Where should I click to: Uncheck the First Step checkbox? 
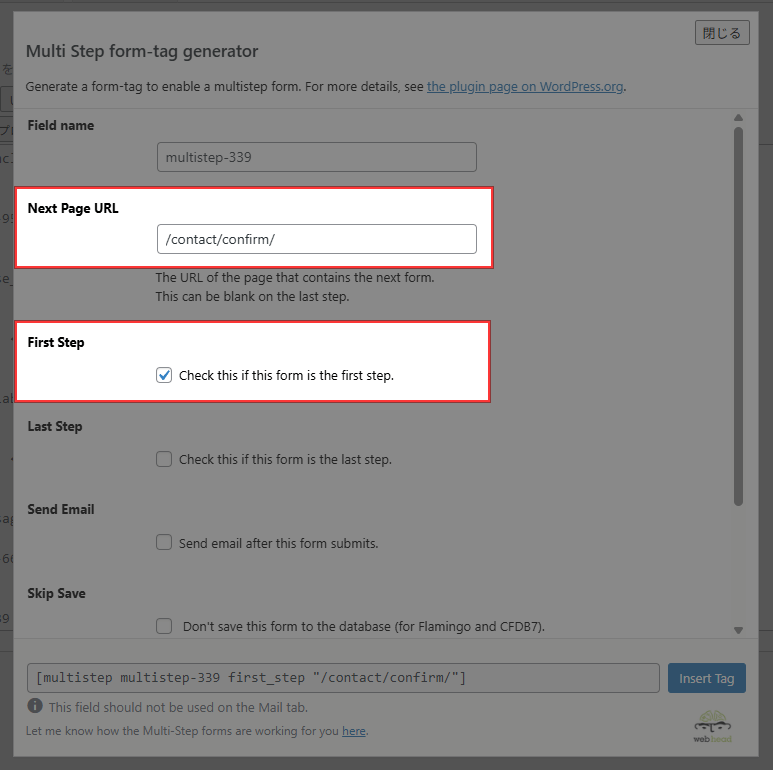164,376
